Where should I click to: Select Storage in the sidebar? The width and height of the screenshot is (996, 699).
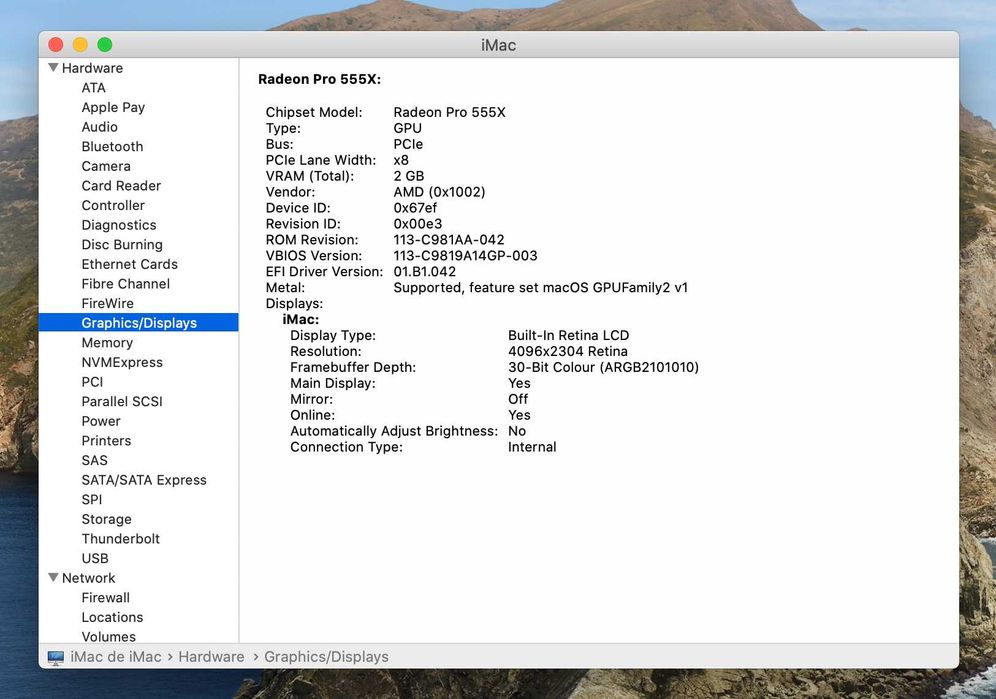pyautogui.click(x=106, y=519)
